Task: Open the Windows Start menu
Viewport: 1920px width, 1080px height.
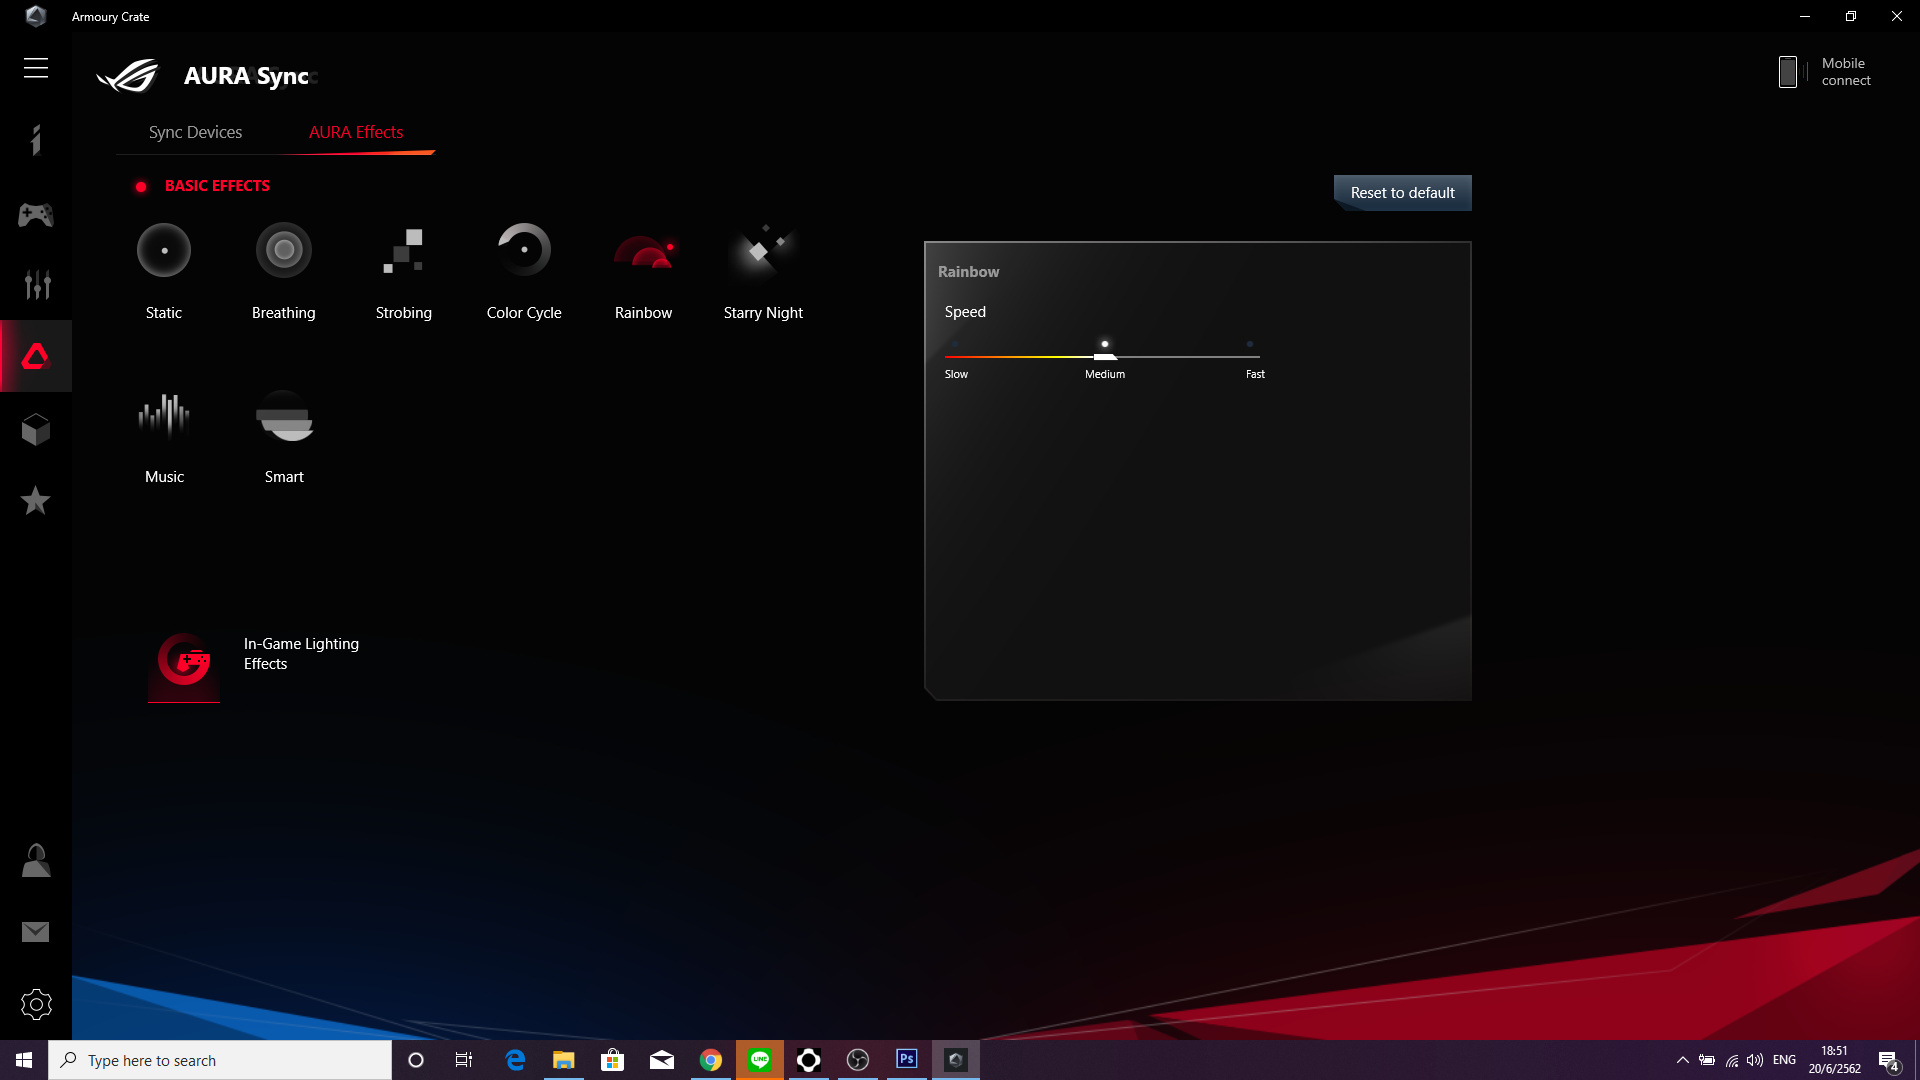Action: point(24,1060)
